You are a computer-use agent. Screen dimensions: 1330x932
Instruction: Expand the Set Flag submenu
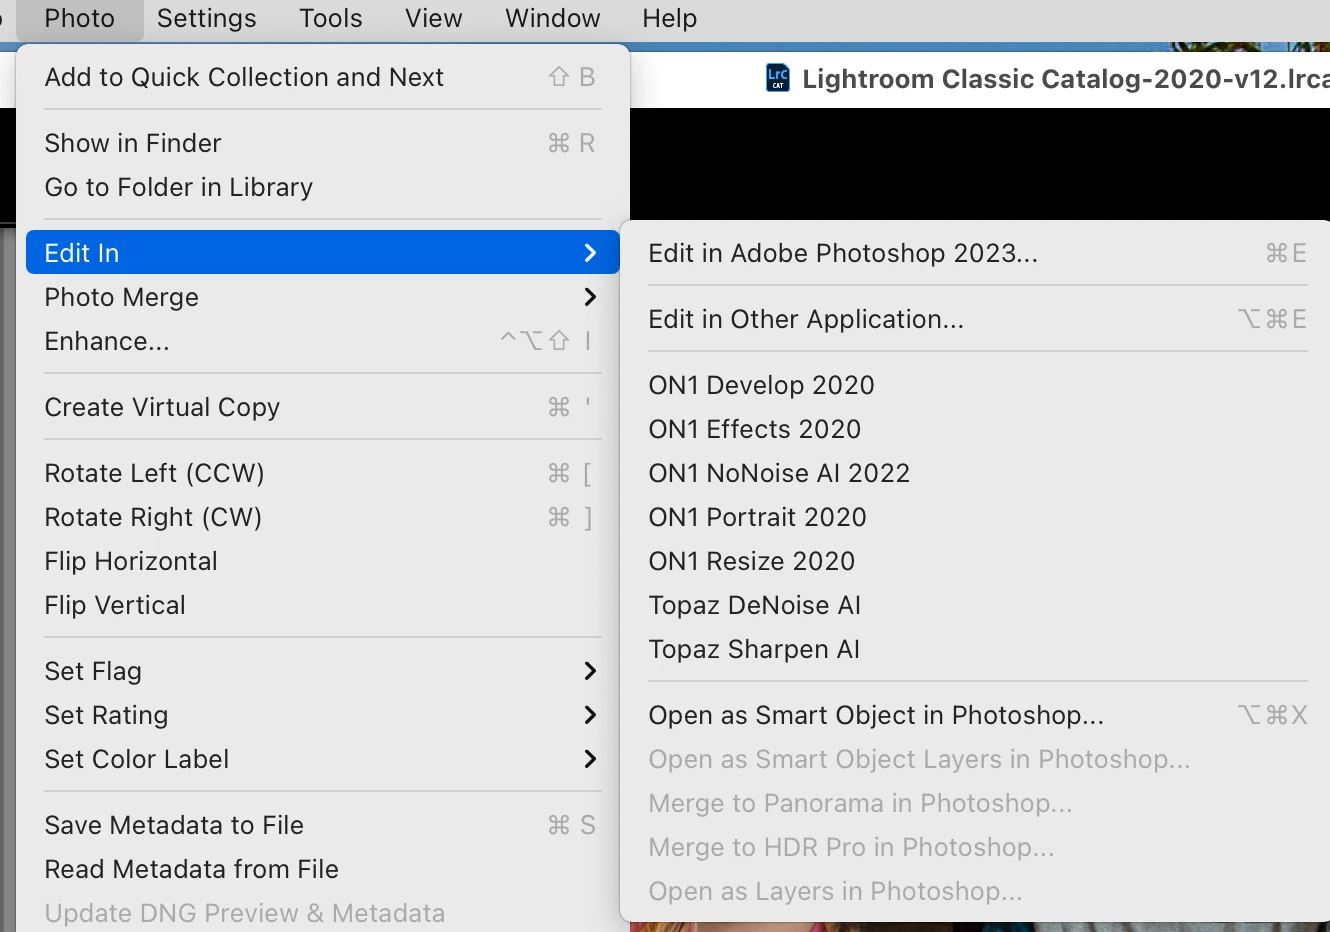pos(322,671)
